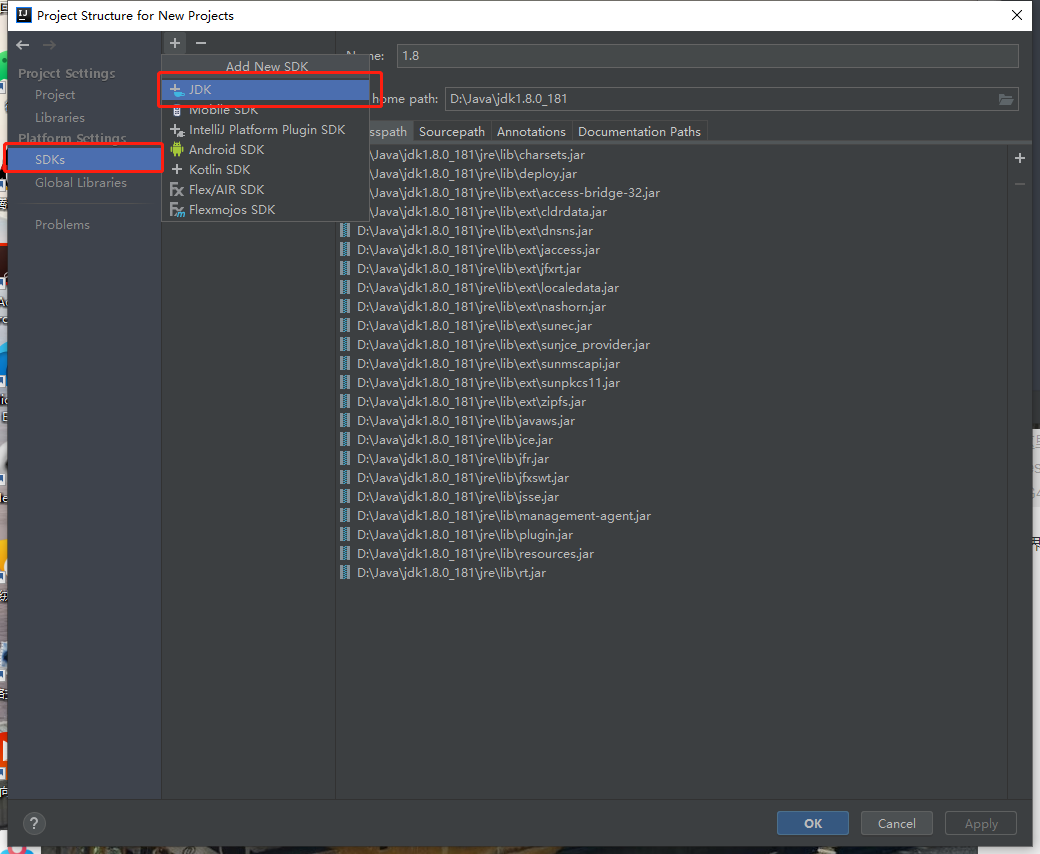Switch to the Sourcepath tab
This screenshot has width=1040, height=854.
[x=451, y=131]
